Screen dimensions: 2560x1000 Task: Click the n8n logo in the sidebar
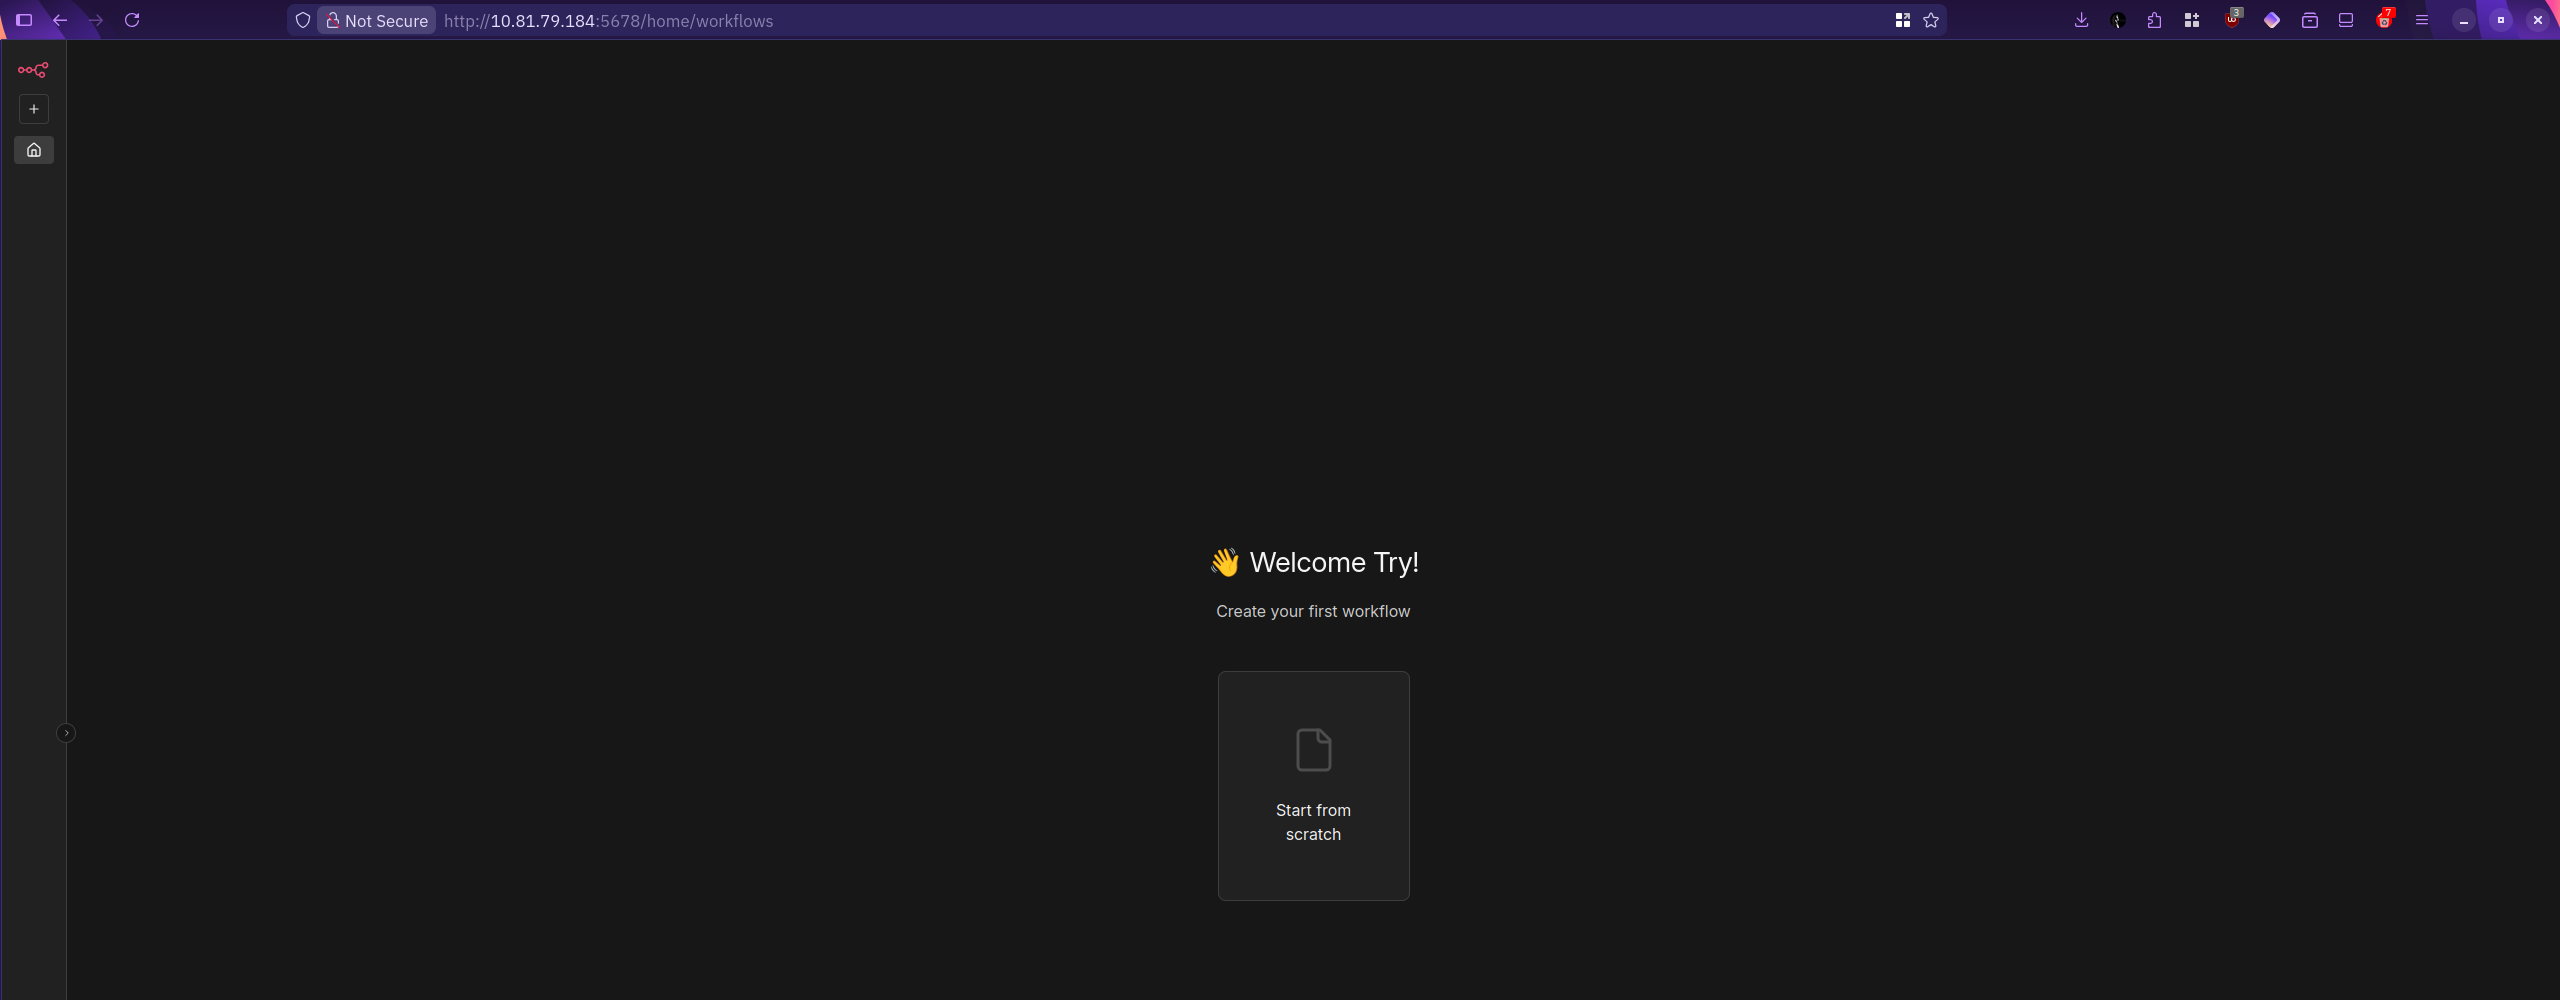(34, 70)
